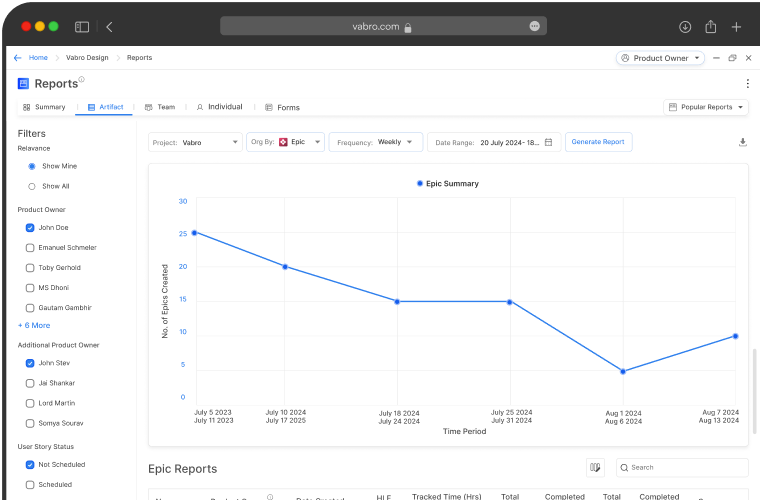Click the download report icon

coord(743,142)
